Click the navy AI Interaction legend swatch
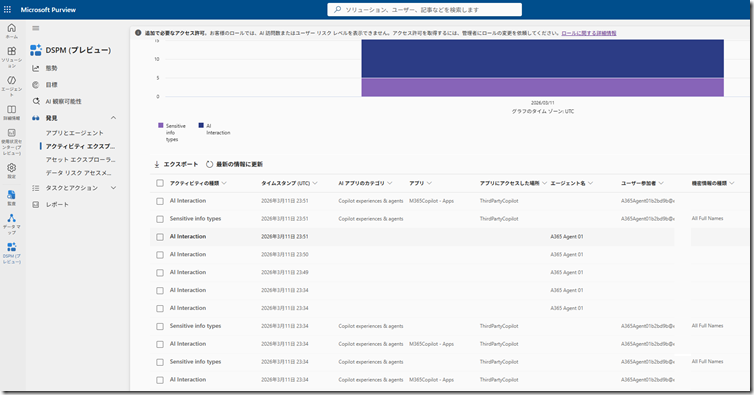754x395 pixels. (x=201, y=126)
